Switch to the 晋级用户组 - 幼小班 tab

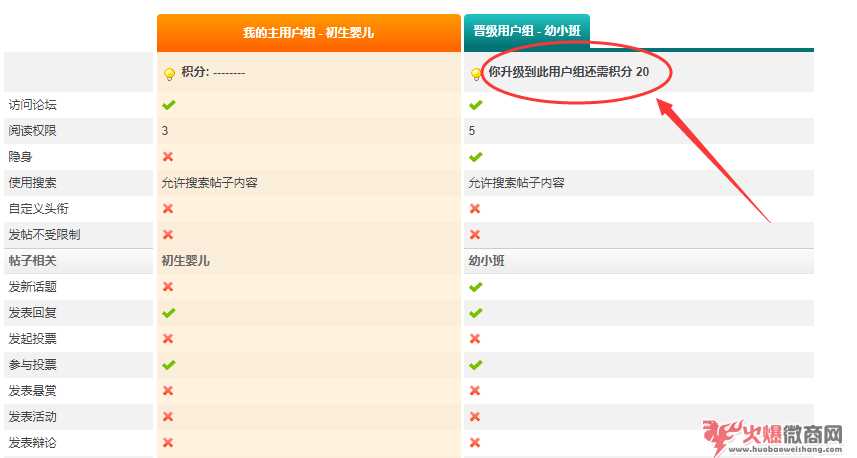(x=527, y=31)
